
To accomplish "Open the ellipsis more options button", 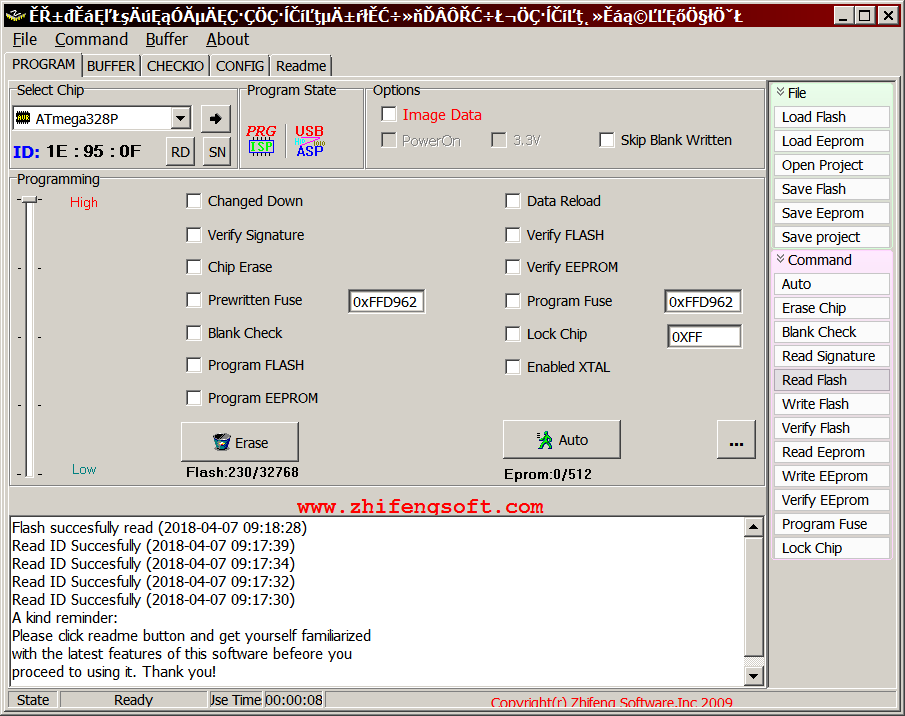I will (x=736, y=440).
